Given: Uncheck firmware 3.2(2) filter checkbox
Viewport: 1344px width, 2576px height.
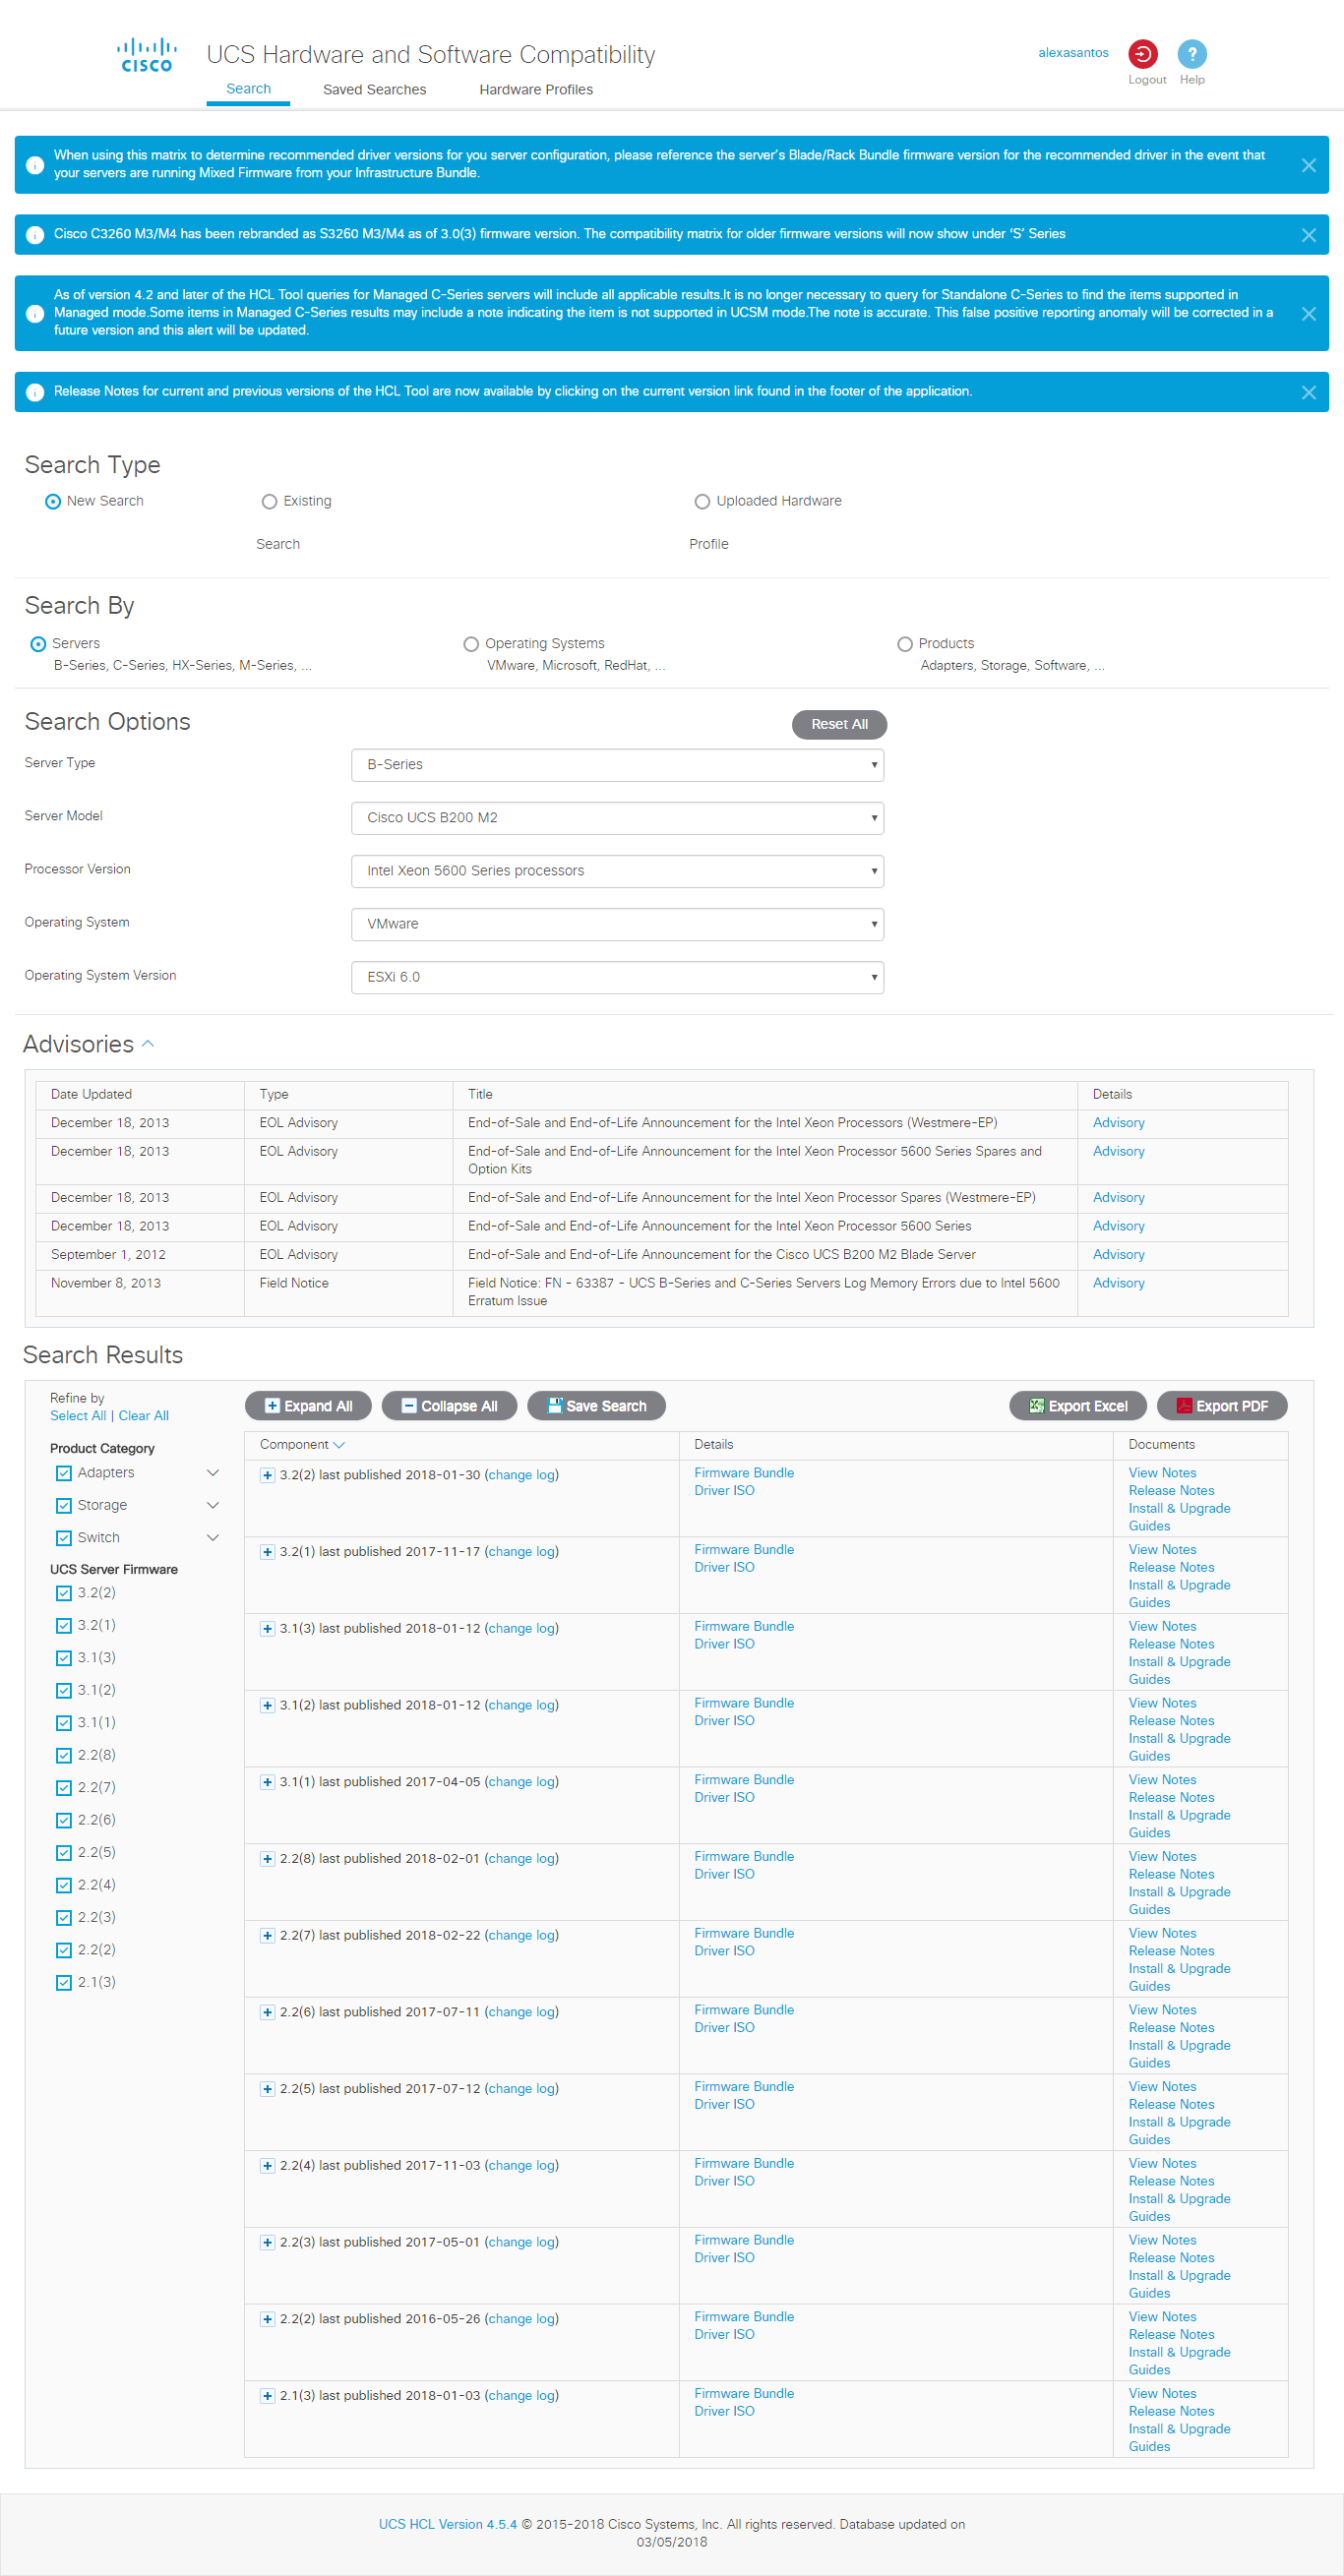Looking at the screenshot, I should click(x=64, y=1594).
